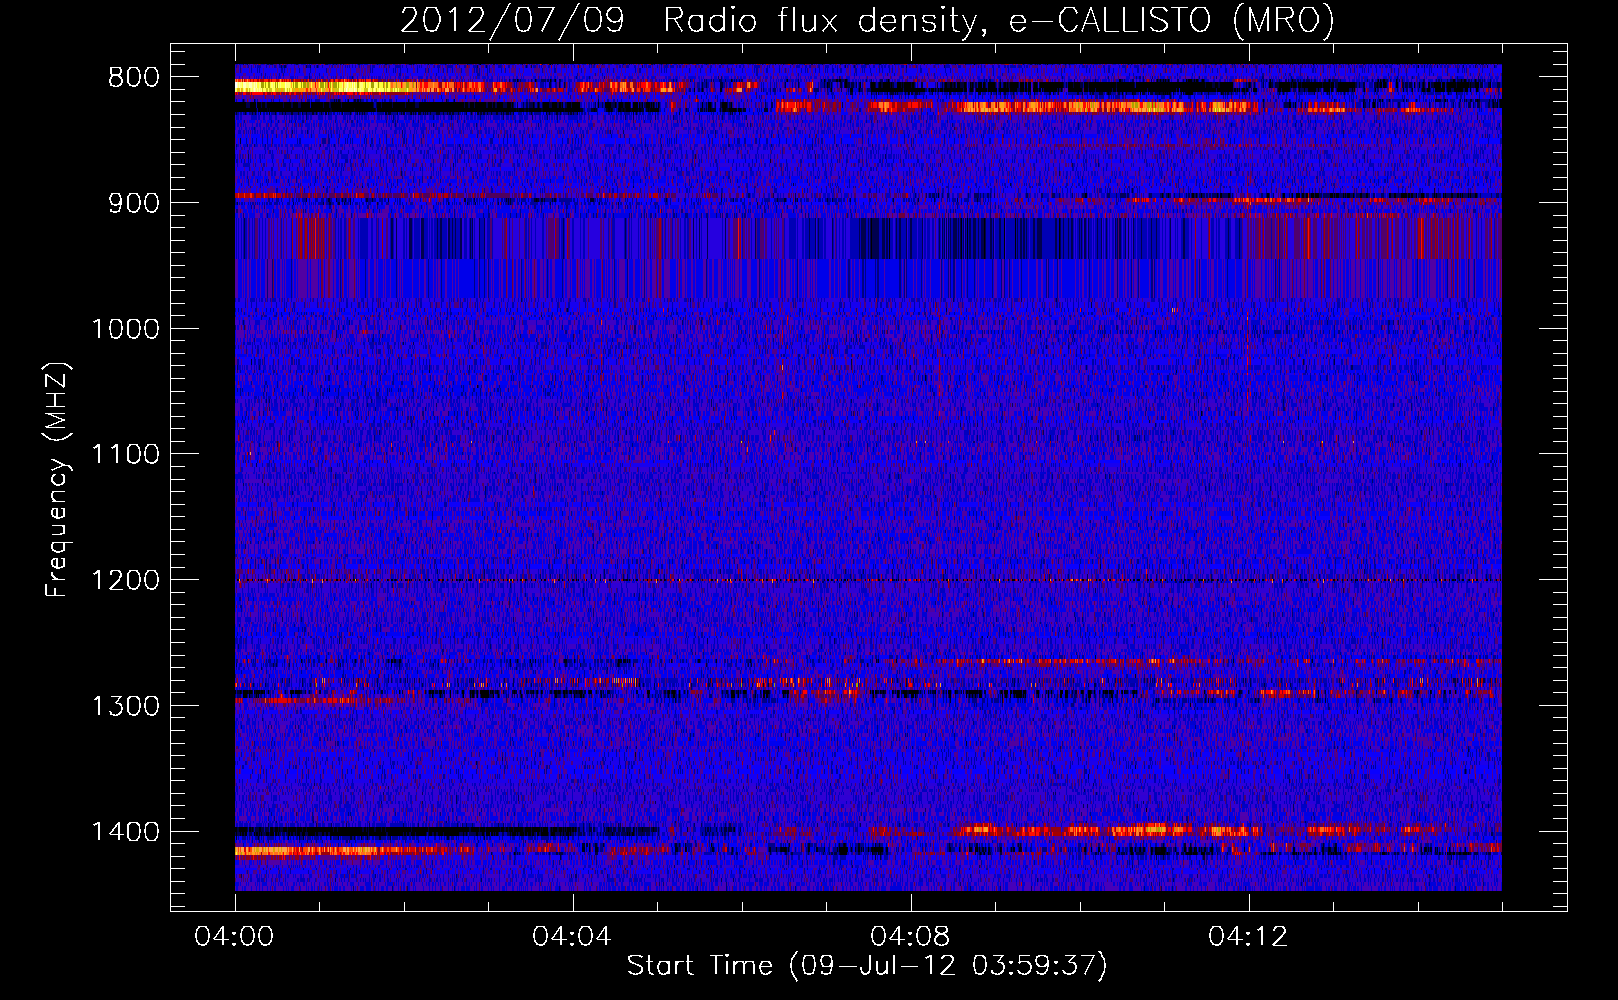
Task: Click the striped vertical noise band between 900 and 1000 MHz
Action: (868, 257)
